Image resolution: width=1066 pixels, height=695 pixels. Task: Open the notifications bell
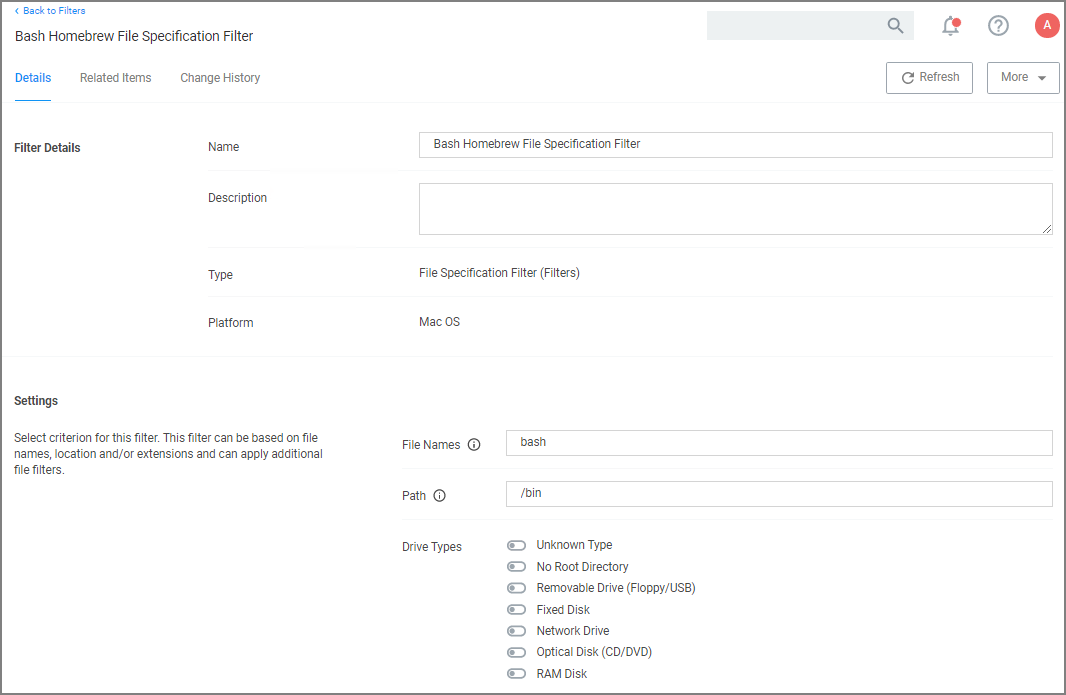(x=951, y=26)
